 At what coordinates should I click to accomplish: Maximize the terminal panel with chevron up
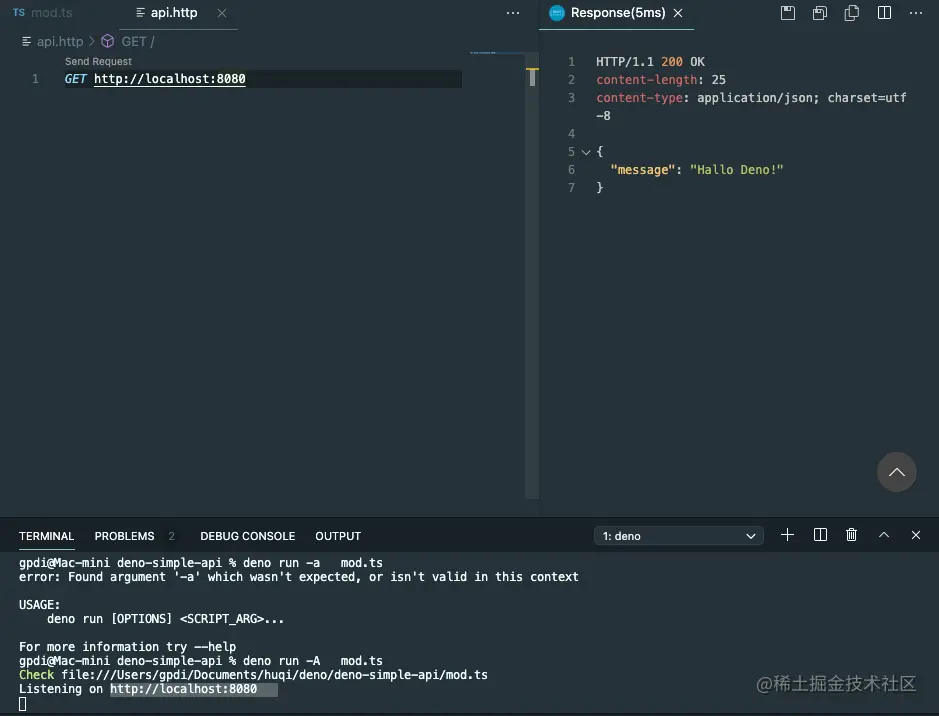tap(884, 535)
